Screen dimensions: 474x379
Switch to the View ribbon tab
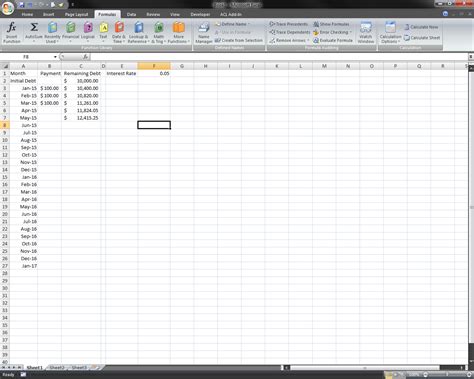(175, 14)
